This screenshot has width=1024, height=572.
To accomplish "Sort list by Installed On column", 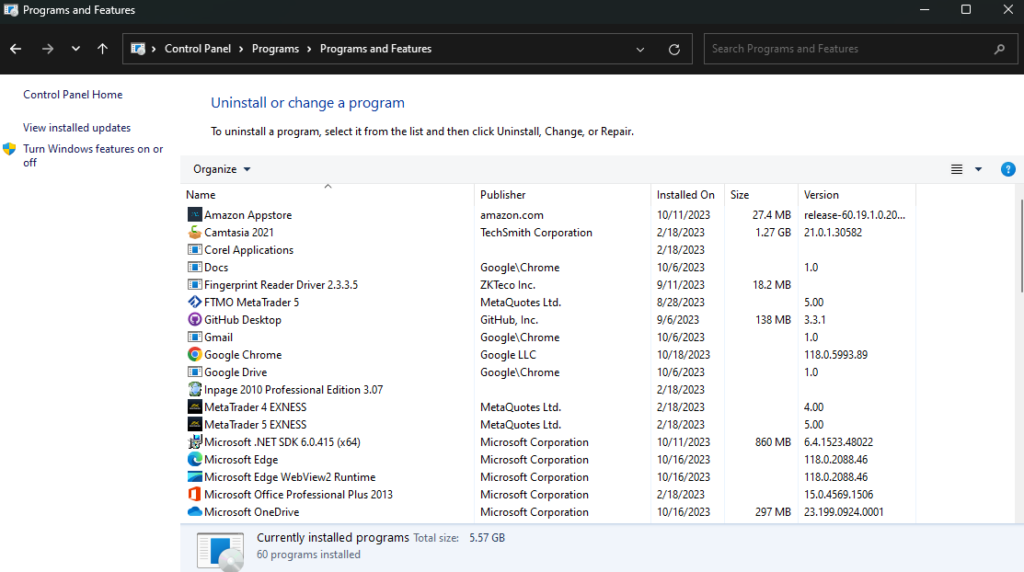I will coord(685,195).
